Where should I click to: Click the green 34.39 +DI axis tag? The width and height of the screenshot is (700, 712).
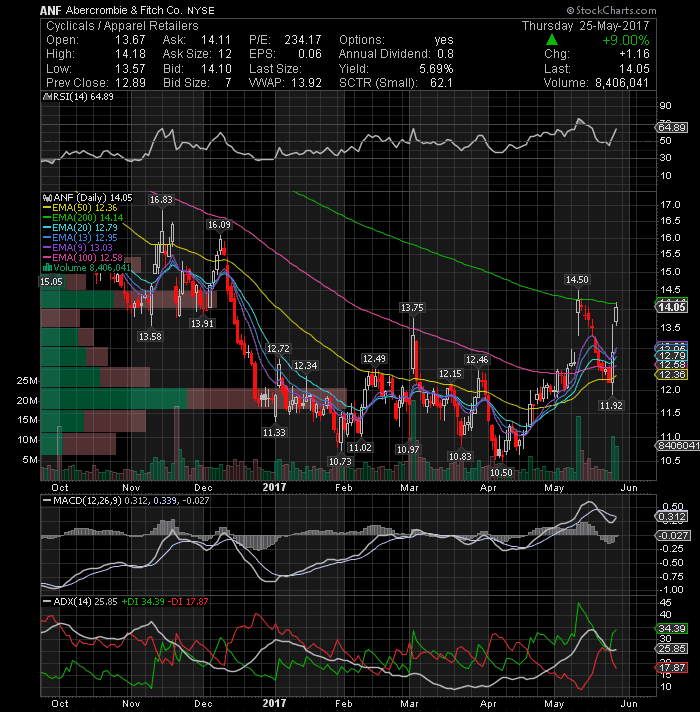(x=672, y=629)
